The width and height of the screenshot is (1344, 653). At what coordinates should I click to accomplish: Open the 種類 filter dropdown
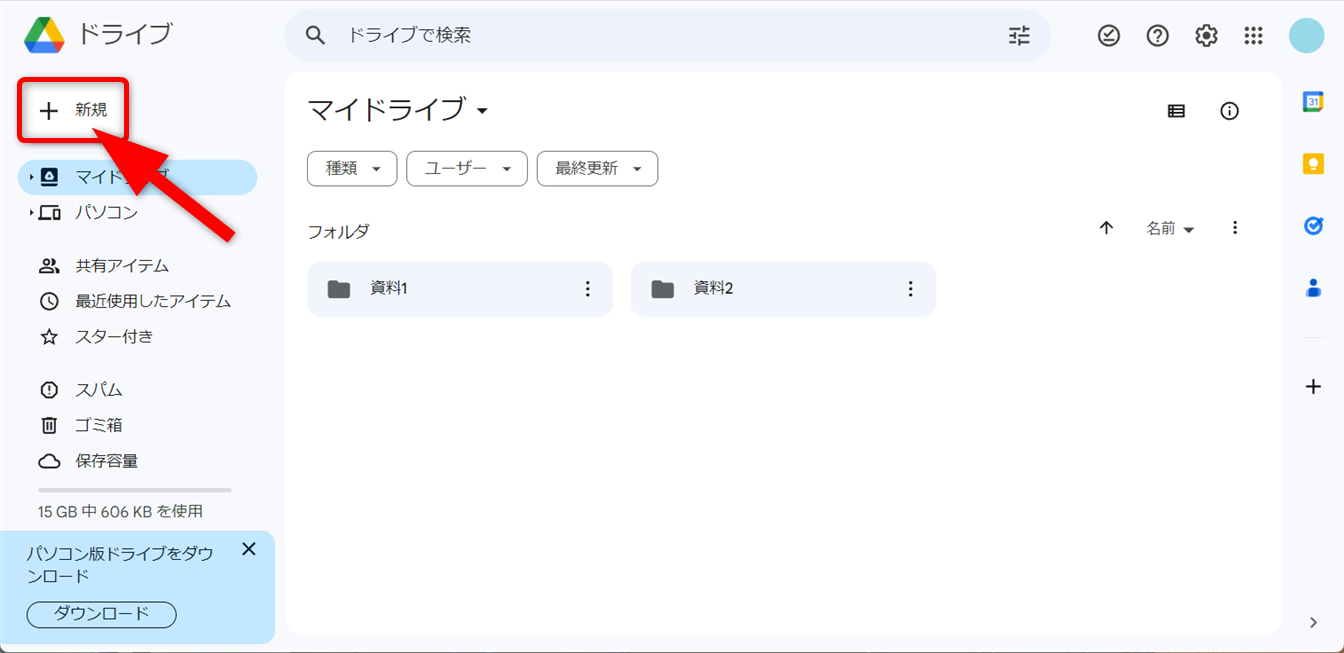click(x=352, y=169)
